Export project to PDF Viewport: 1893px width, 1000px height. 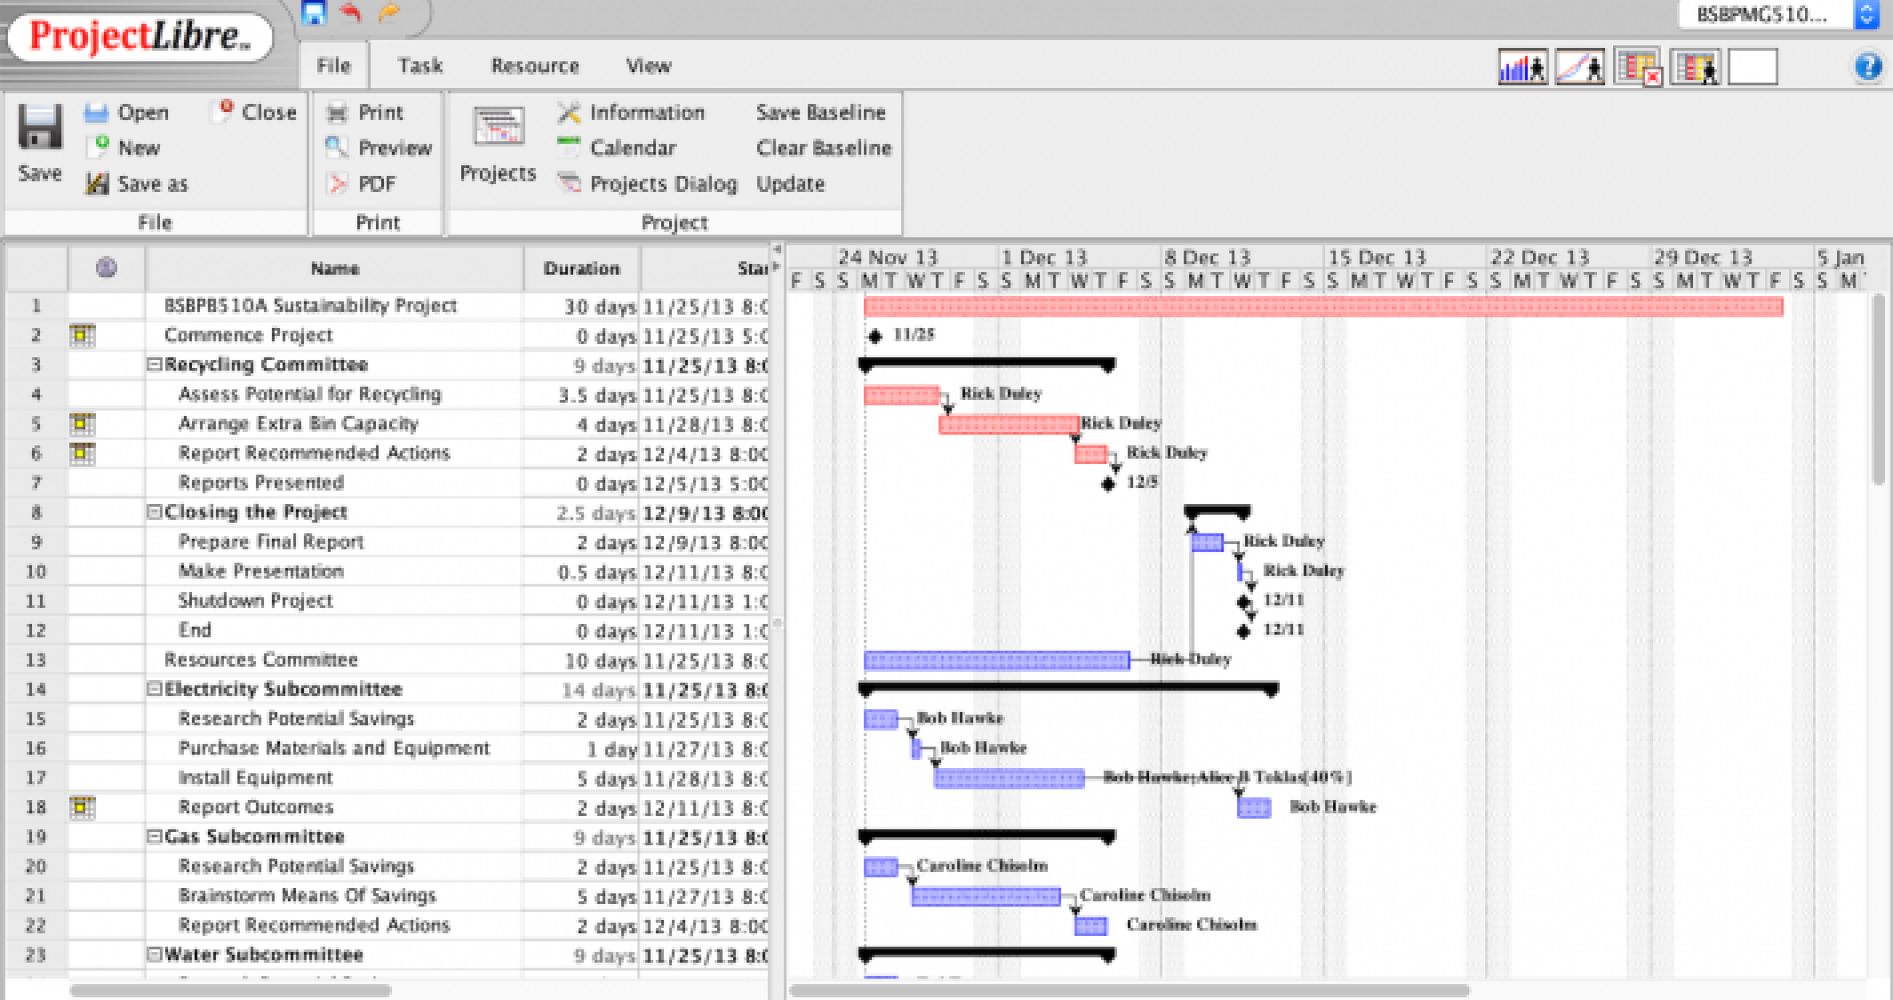362,184
